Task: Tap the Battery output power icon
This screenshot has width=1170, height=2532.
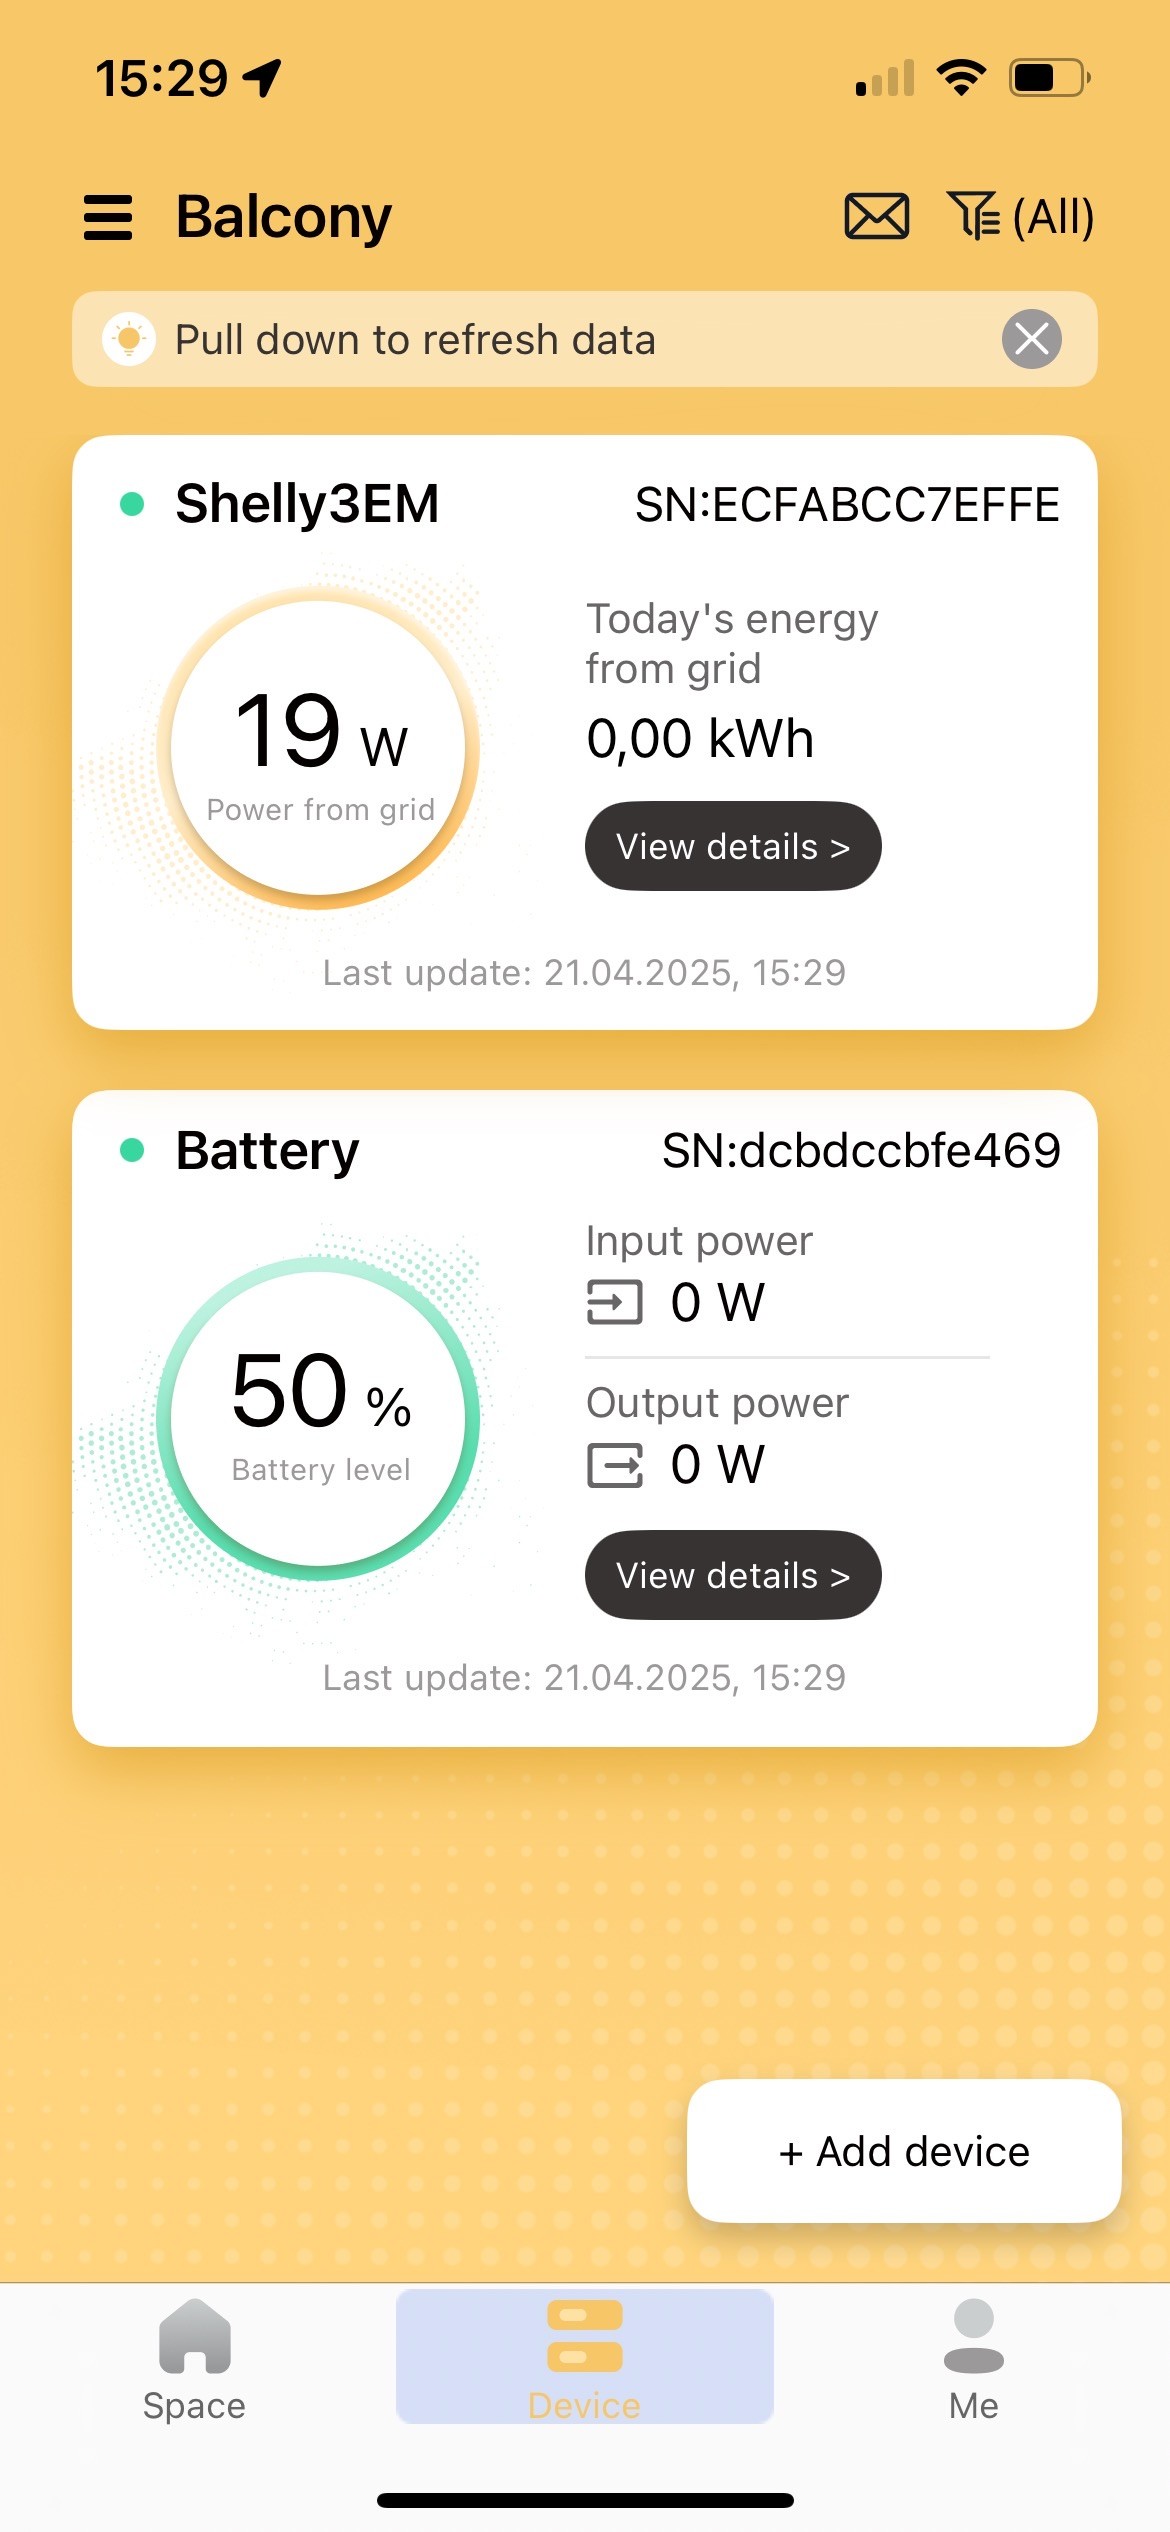Action: pyautogui.click(x=614, y=1465)
